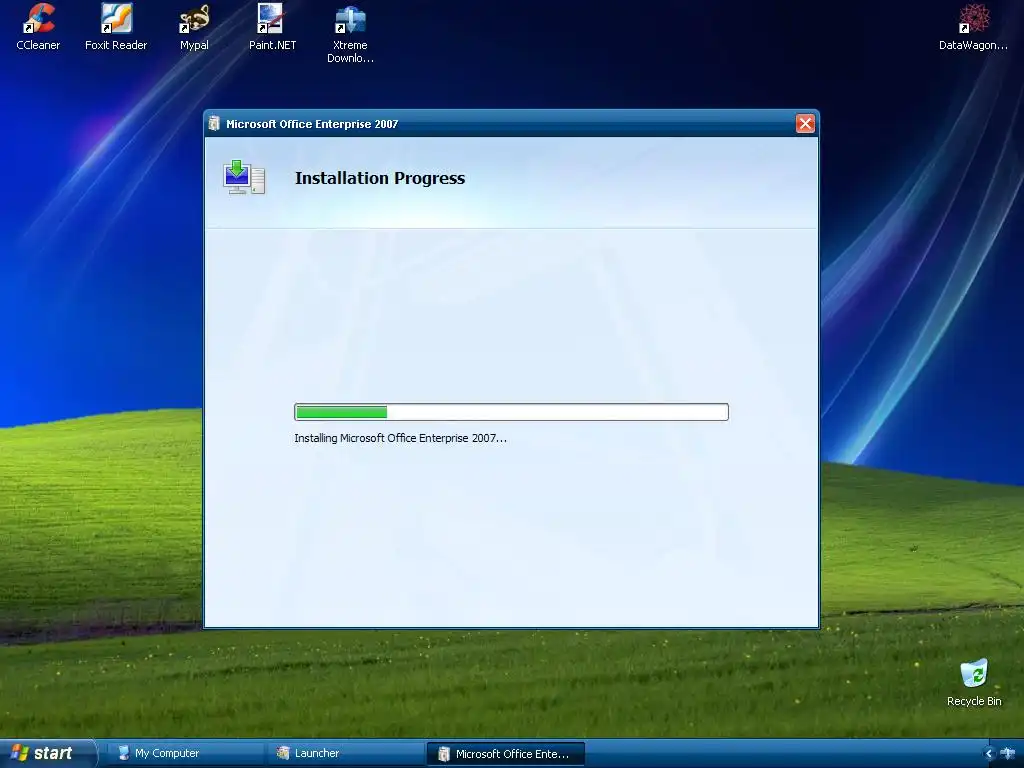Viewport: 1024px width, 768px height.
Task: Select the Microsoft Office Enterprise taskbar button
Action: click(x=505, y=754)
